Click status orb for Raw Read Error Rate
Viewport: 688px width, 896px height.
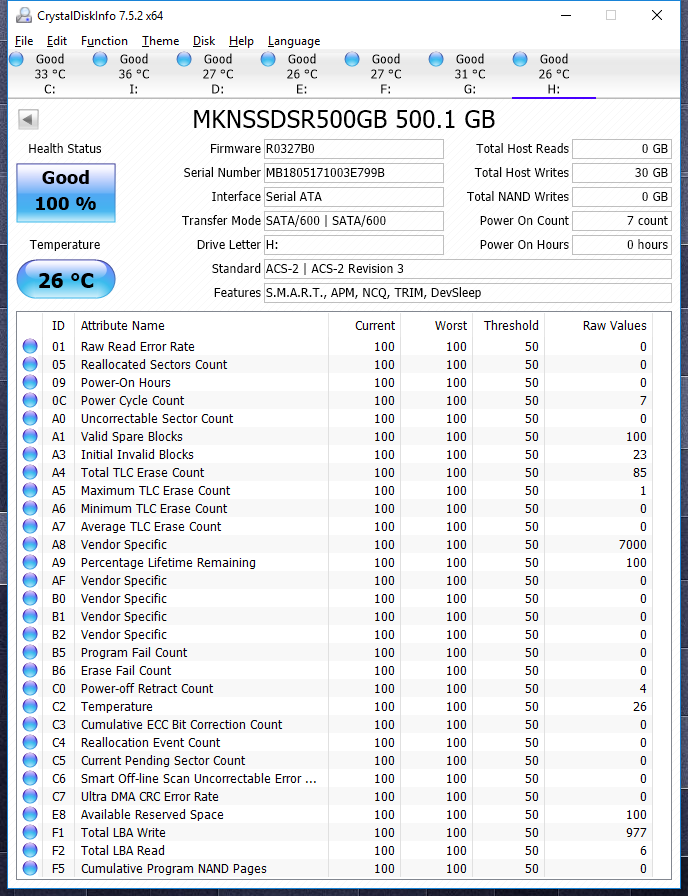click(30, 347)
